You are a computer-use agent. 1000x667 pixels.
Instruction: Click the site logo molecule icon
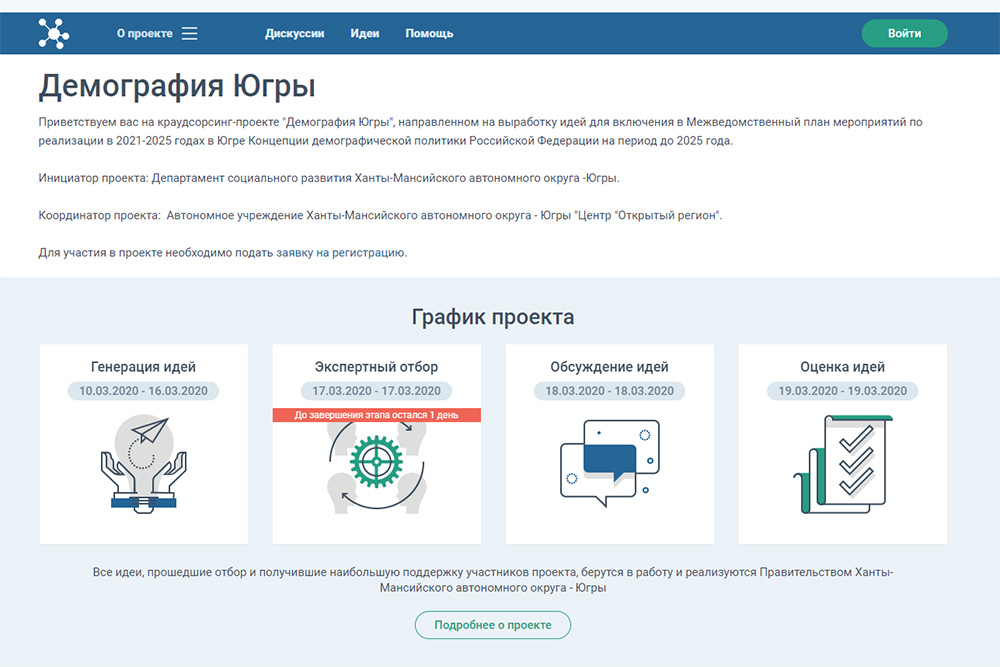pos(53,33)
